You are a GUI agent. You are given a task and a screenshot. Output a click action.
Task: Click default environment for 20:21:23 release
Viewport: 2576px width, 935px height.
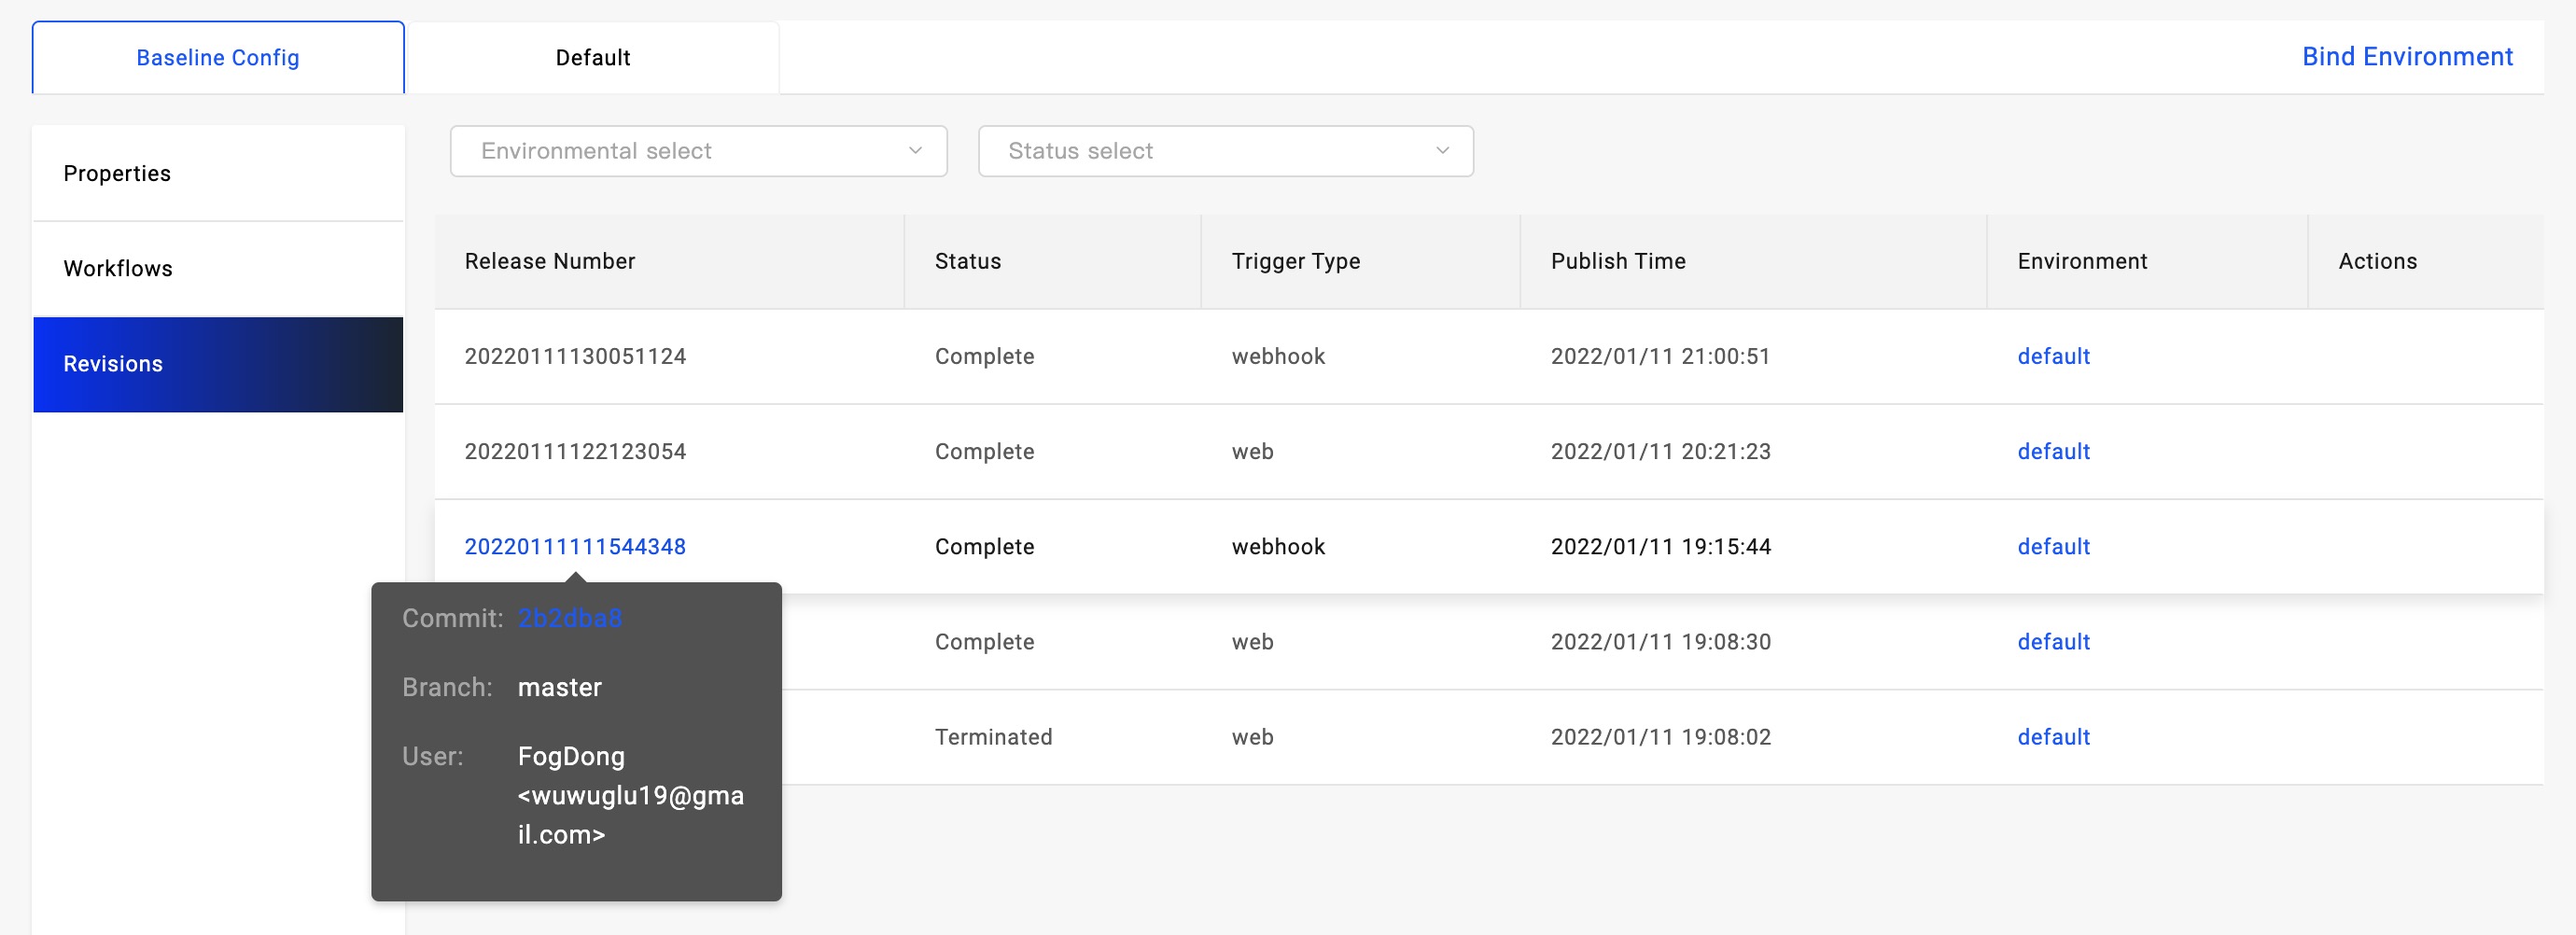2053,452
